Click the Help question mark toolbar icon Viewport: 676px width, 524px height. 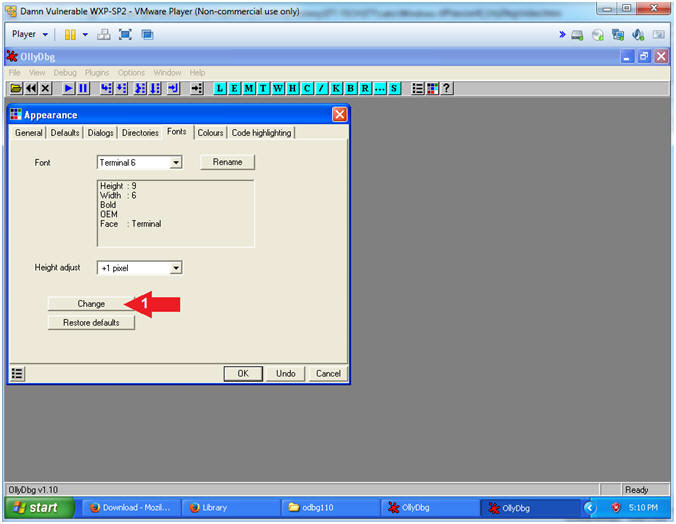coord(447,88)
